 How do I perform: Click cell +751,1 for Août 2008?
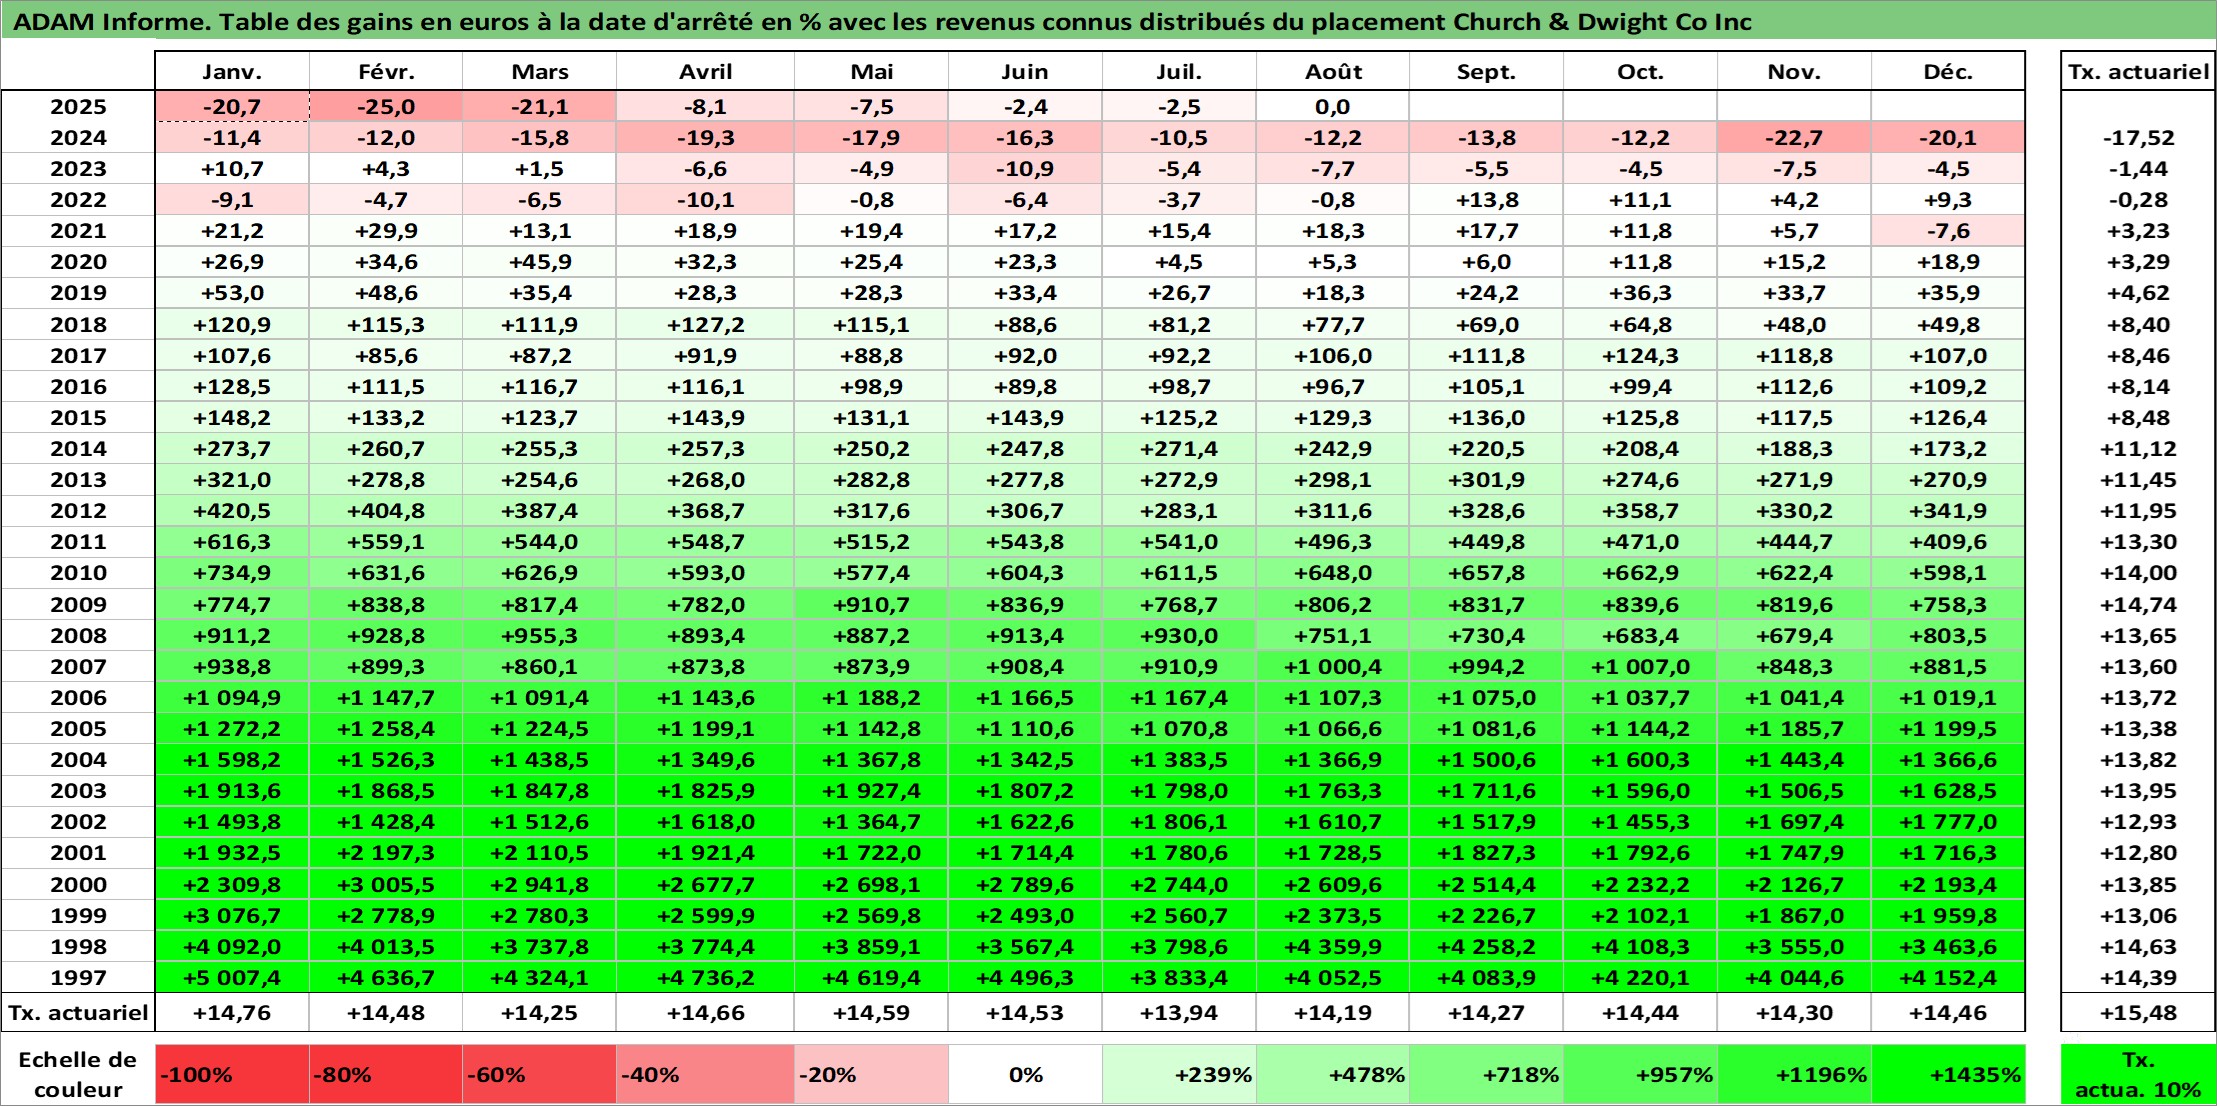1333,635
